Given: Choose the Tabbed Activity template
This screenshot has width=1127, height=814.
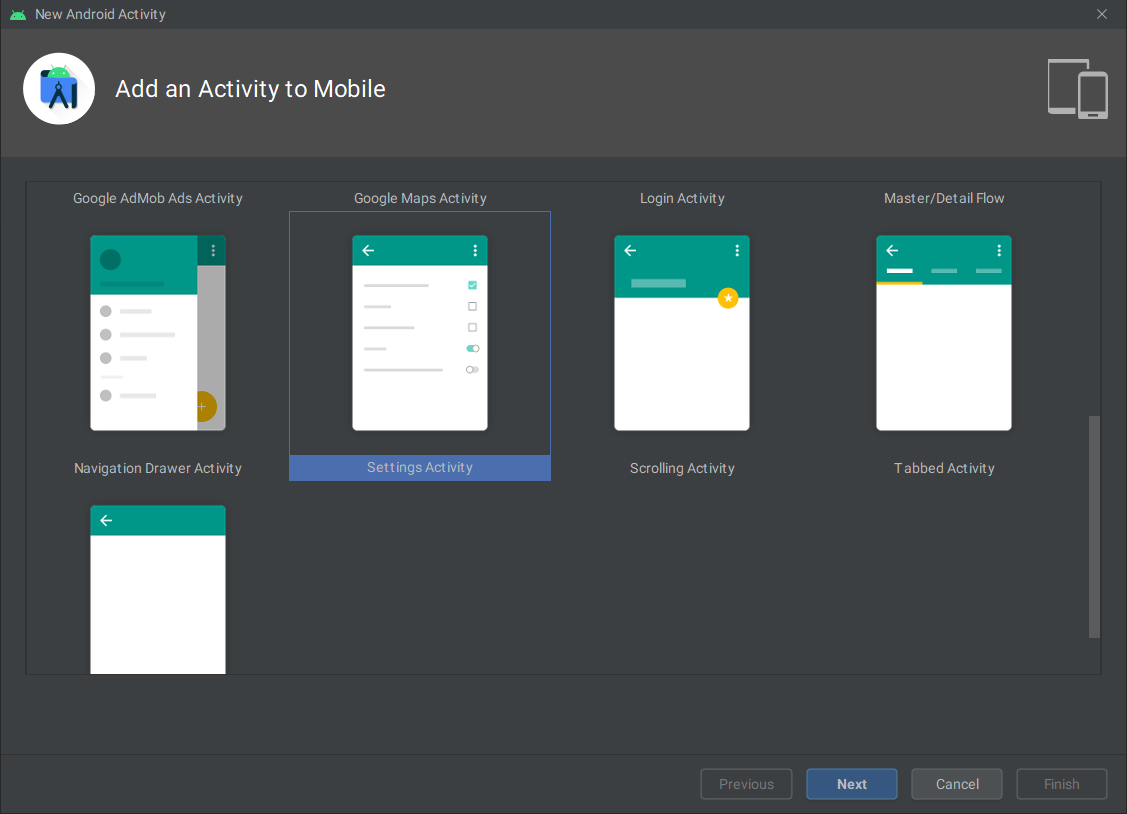Looking at the screenshot, I should pos(943,333).
